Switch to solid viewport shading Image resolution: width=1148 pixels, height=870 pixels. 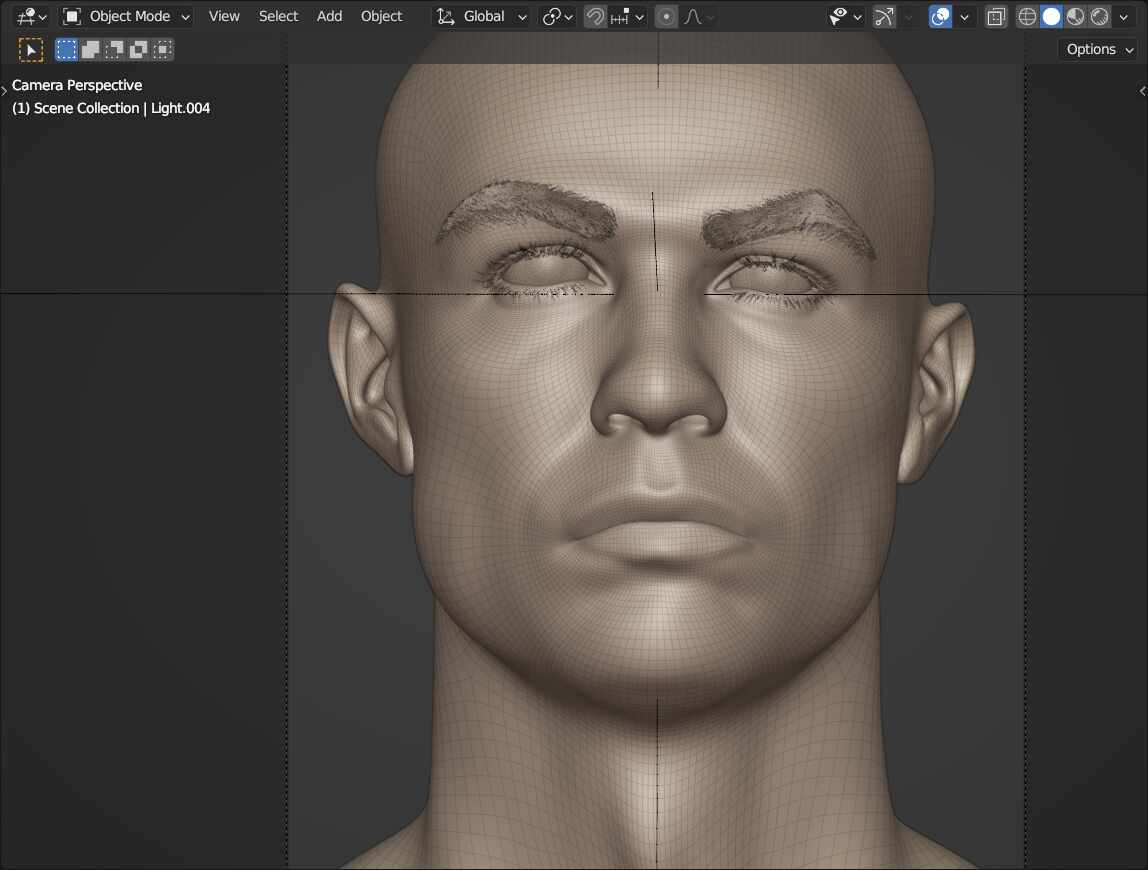click(x=1051, y=16)
